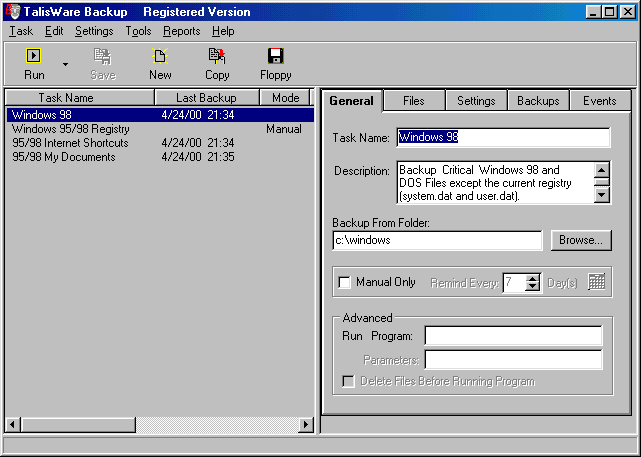This screenshot has width=641, height=457.
Task: Click the Backup From Folder path field
Action: pos(437,240)
